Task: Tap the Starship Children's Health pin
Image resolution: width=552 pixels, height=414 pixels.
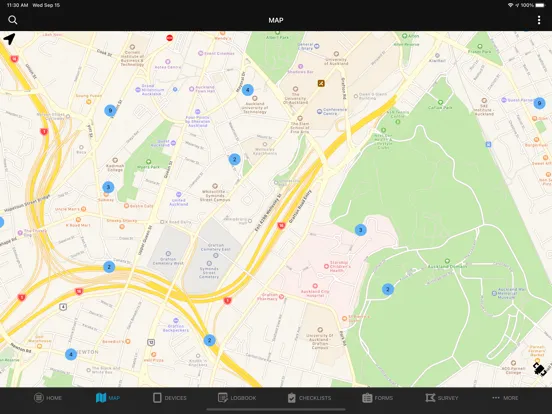Action: [x=326, y=266]
